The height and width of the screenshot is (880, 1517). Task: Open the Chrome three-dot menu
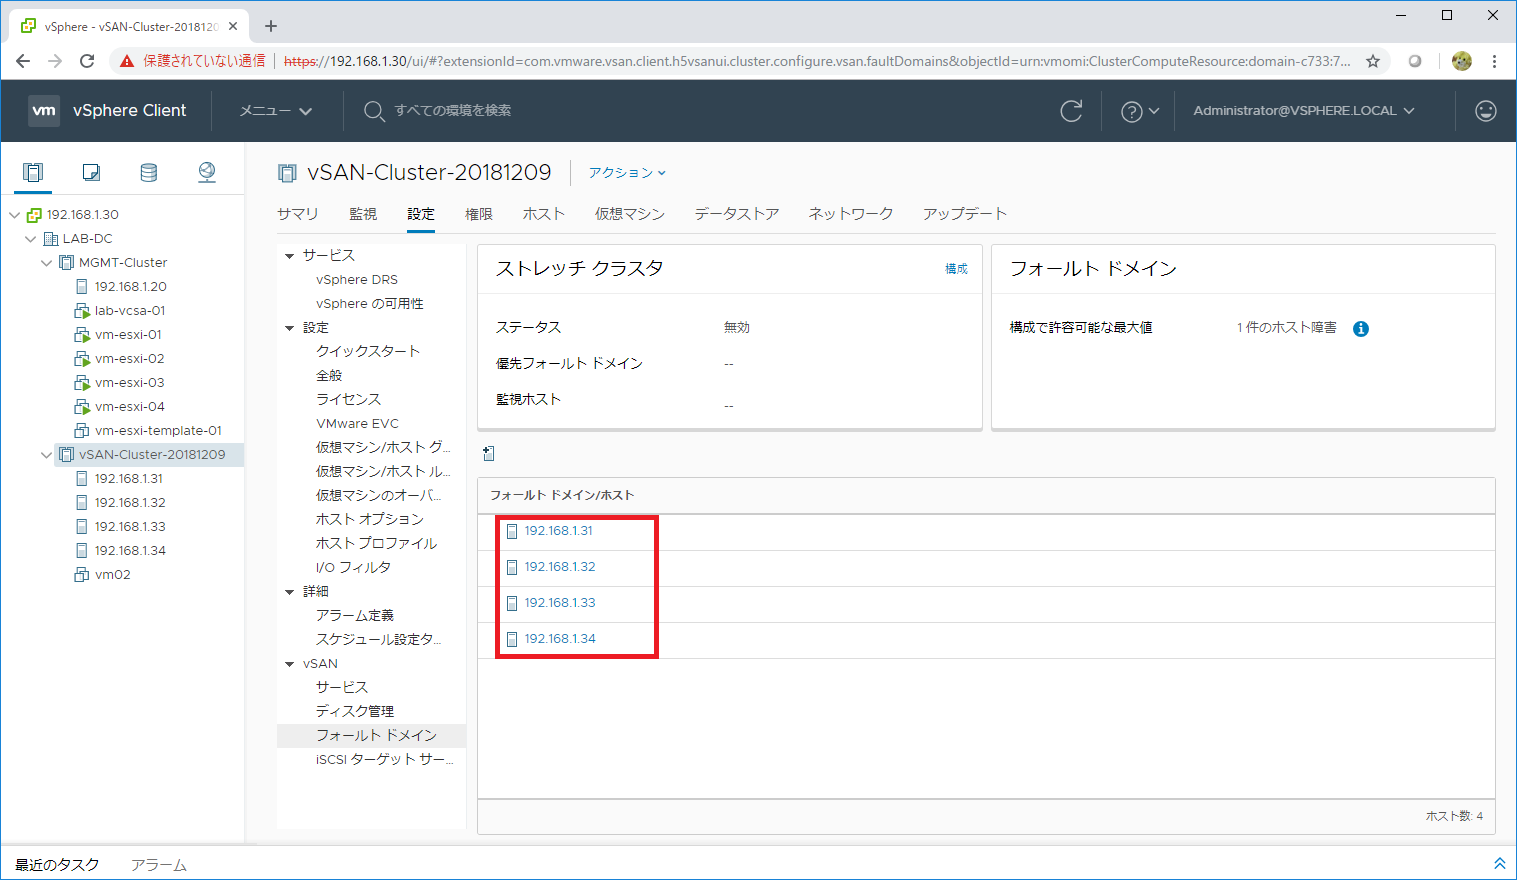pos(1494,61)
